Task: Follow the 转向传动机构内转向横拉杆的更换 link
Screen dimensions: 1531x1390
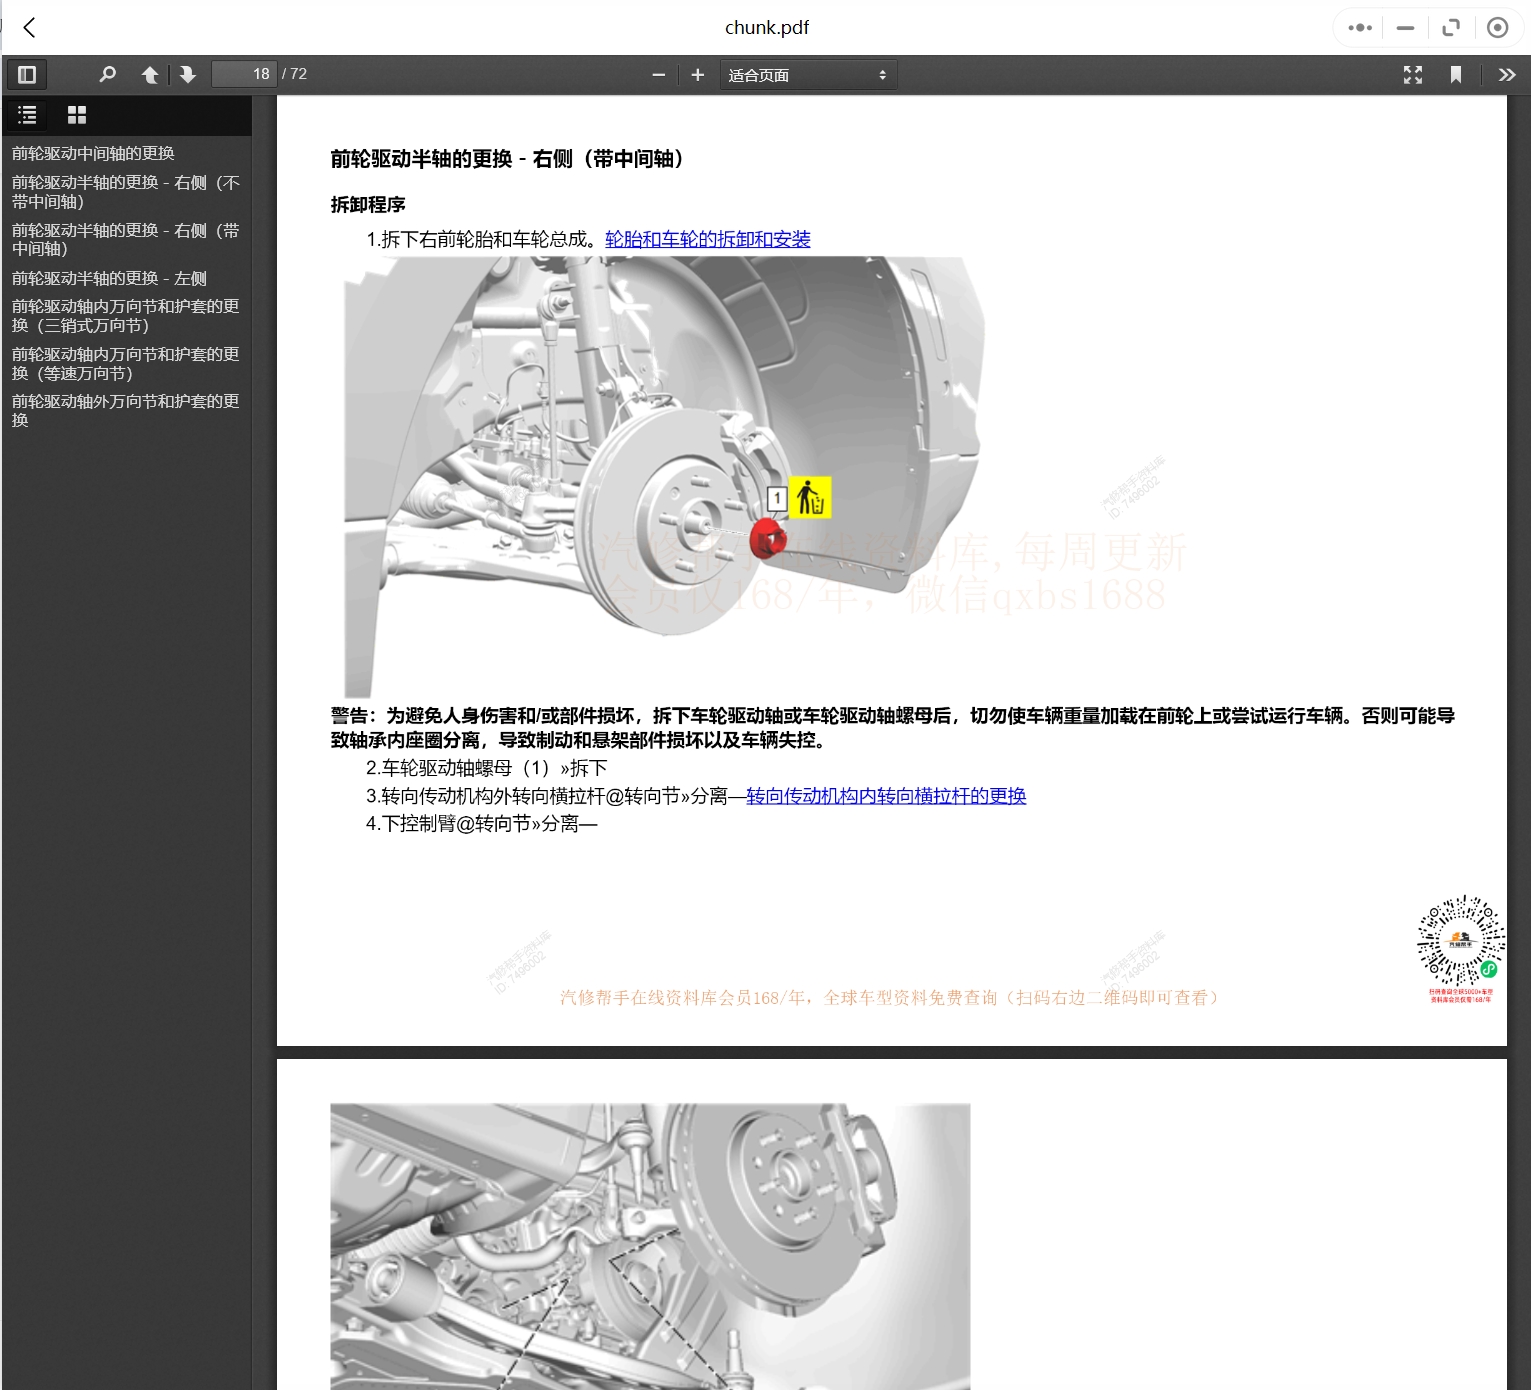Action: pos(885,796)
